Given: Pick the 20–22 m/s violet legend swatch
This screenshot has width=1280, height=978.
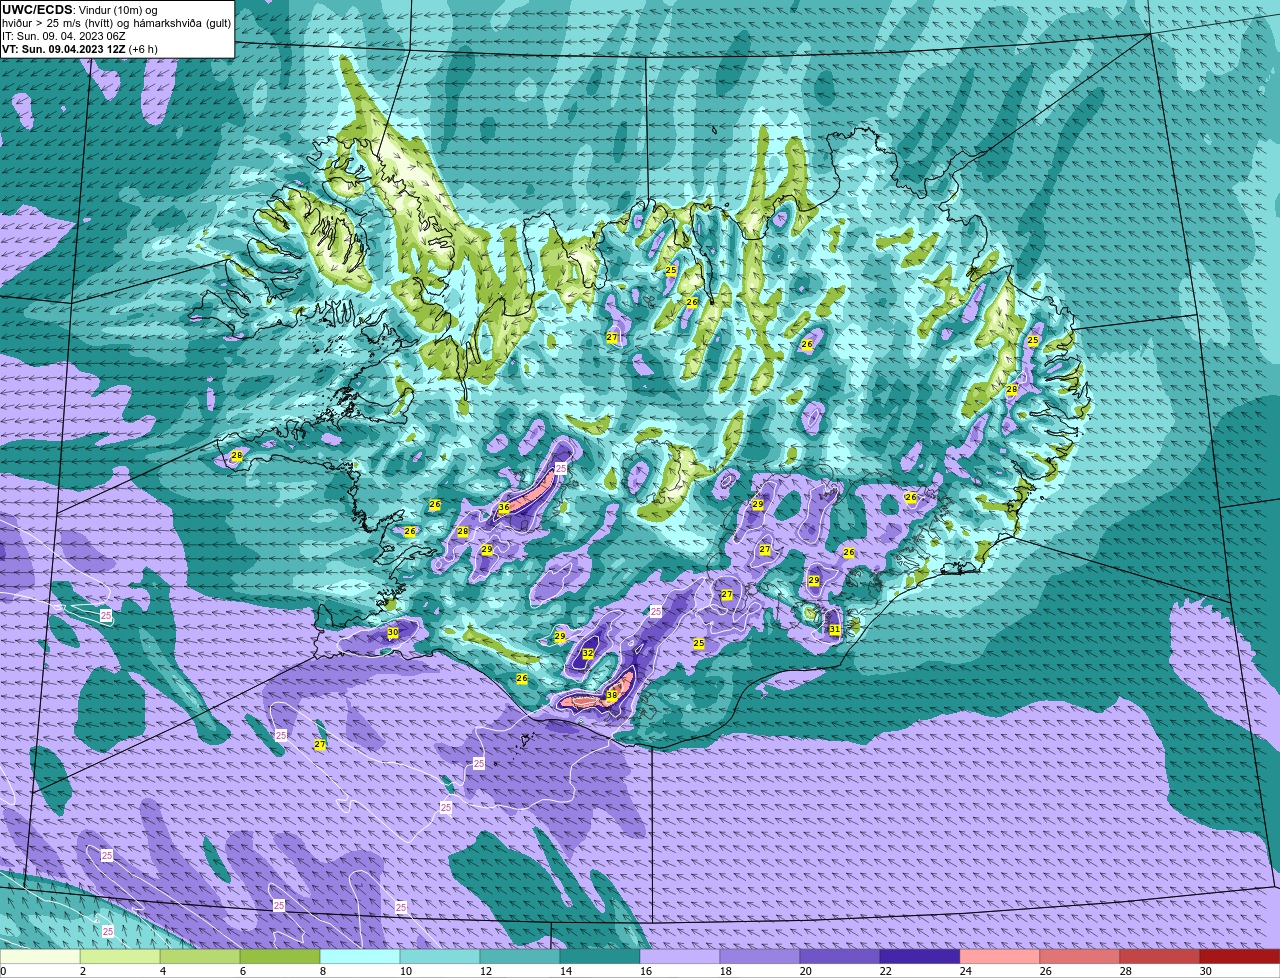Looking at the screenshot, I should pos(840,957).
